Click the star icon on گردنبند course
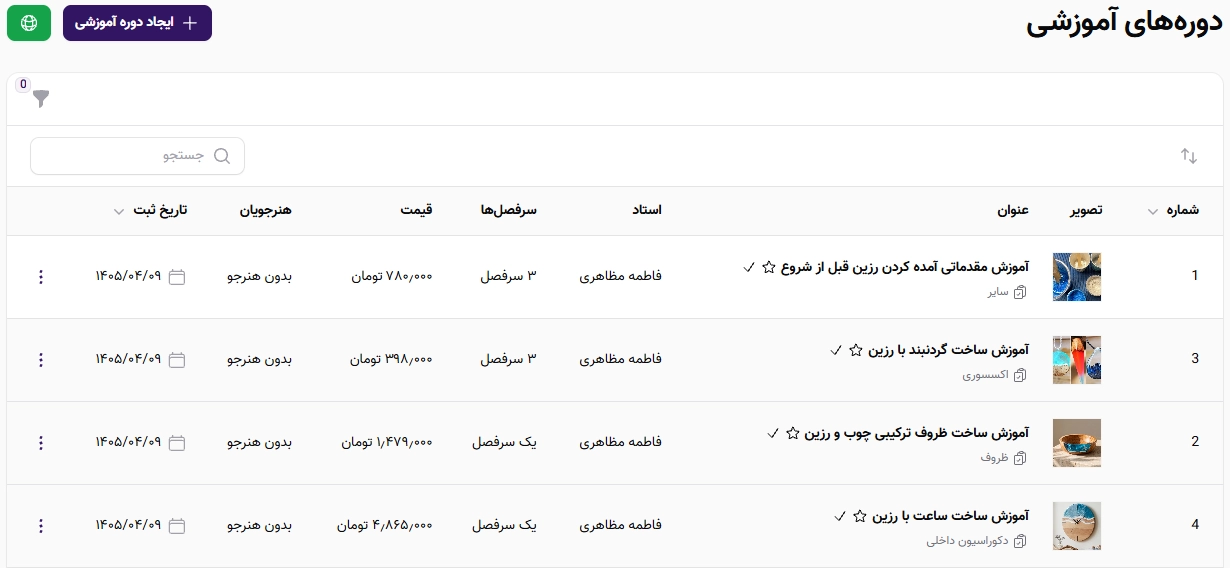 click(x=856, y=350)
